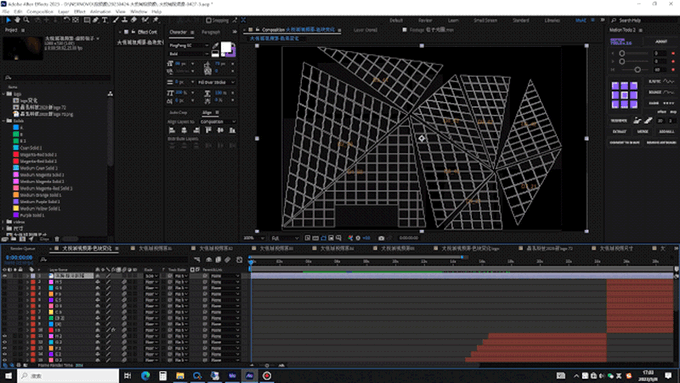
Task: Switch to the Paragraph panel tab
Action: pos(211,32)
